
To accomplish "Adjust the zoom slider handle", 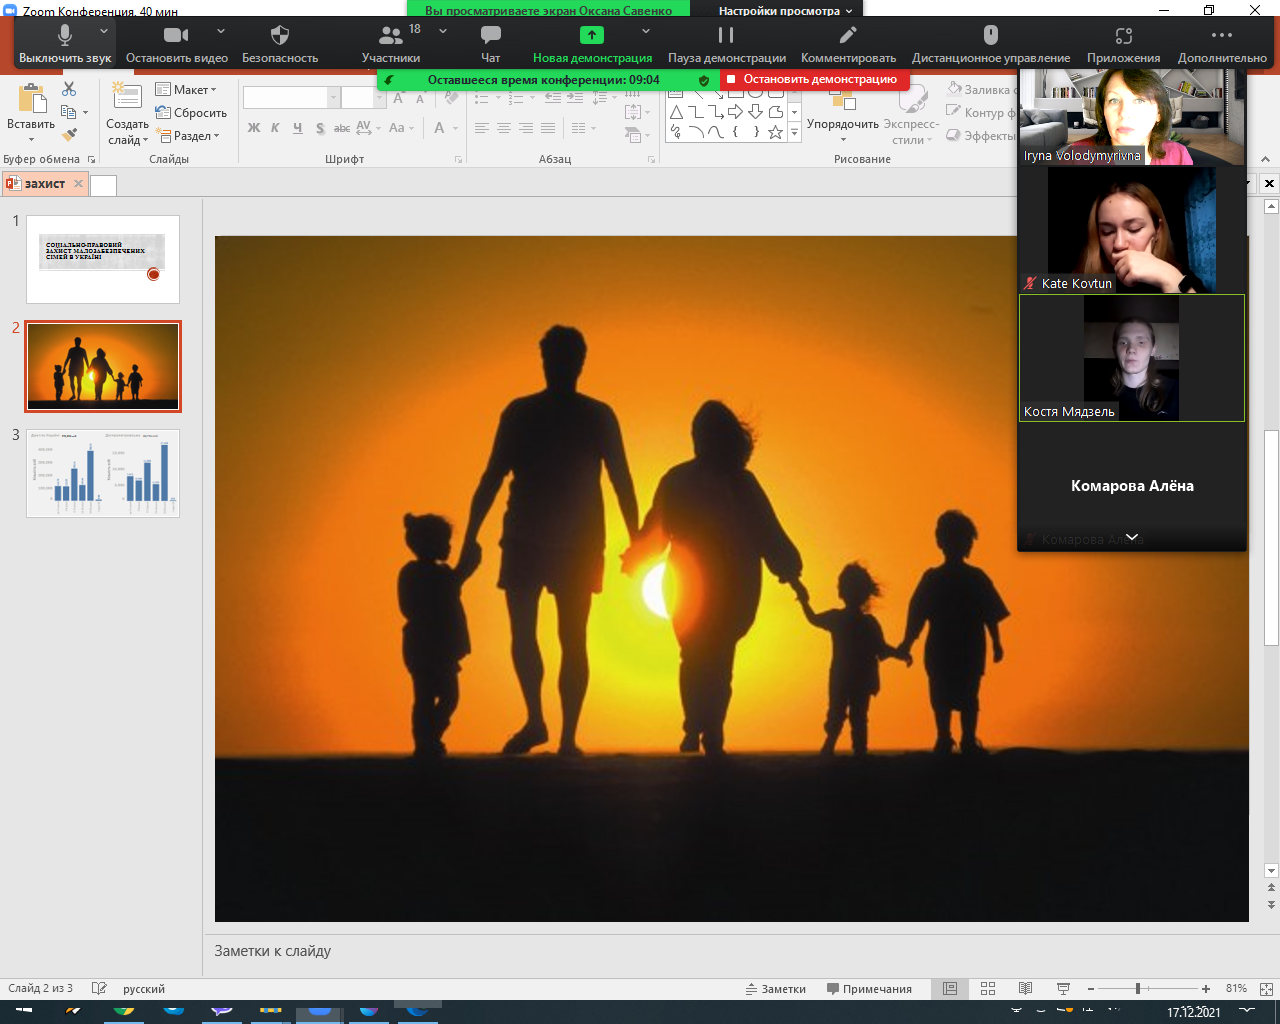I will [1138, 989].
